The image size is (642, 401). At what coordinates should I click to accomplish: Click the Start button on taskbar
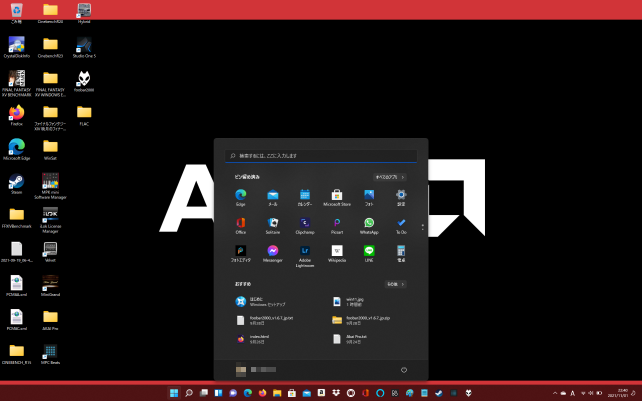point(174,393)
